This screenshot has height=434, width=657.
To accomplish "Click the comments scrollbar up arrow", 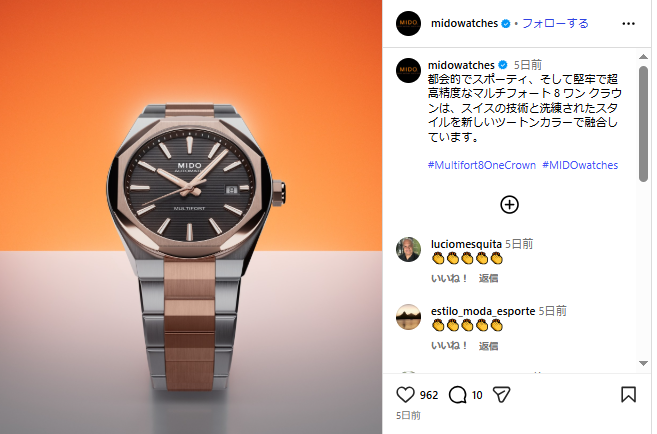I will (643, 57).
